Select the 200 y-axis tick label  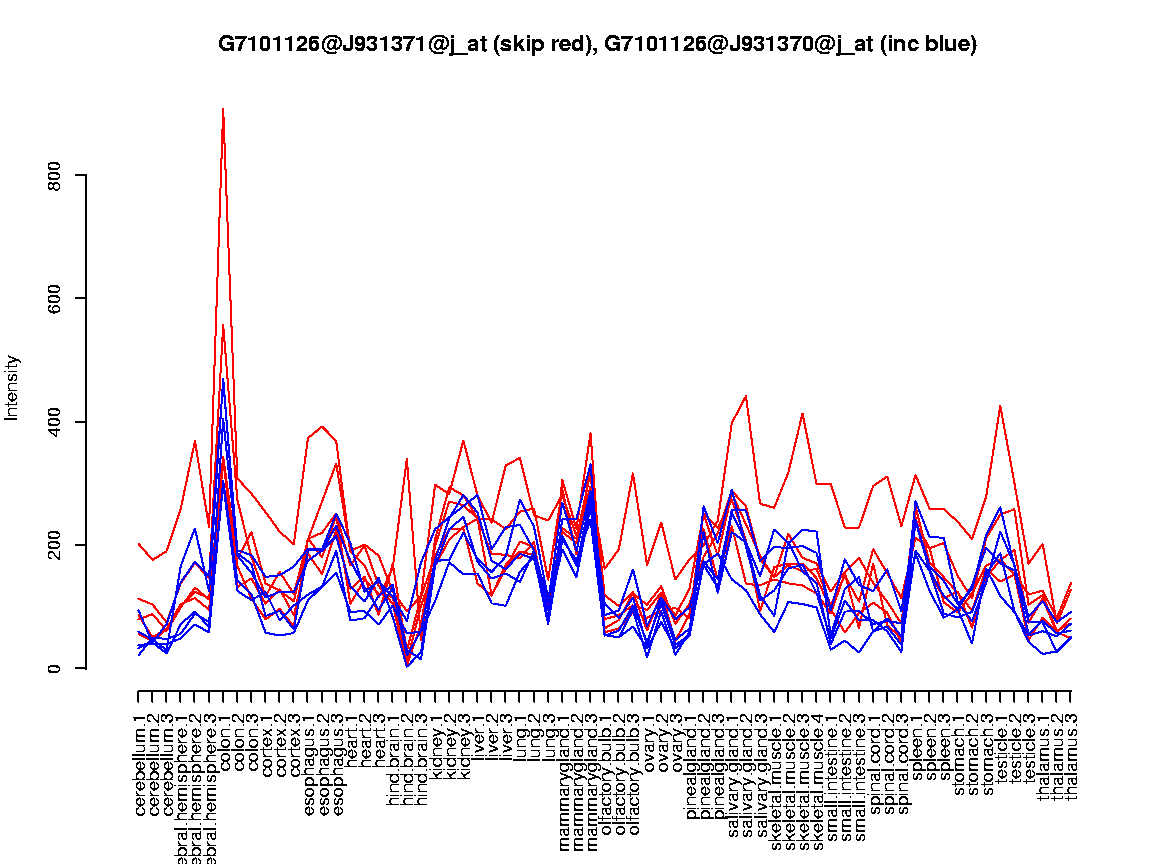55,545
